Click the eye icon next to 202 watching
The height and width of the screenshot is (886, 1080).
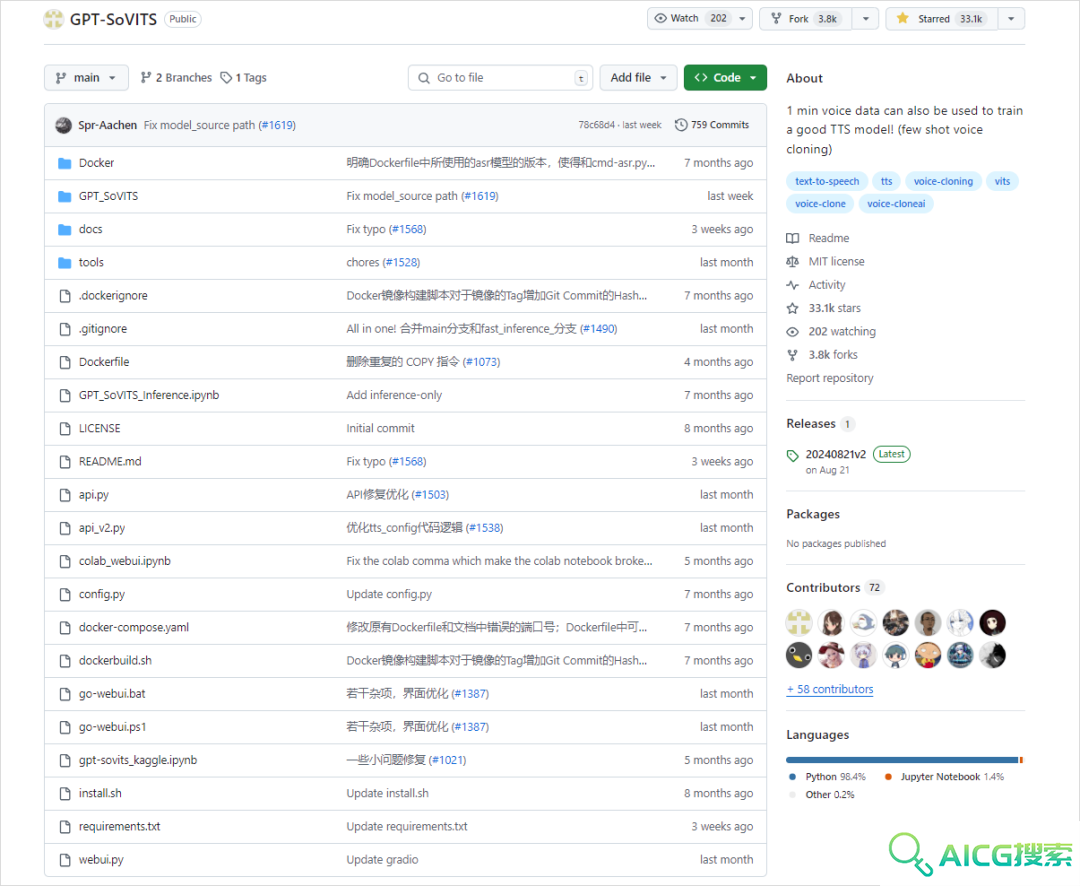[x=793, y=332]
